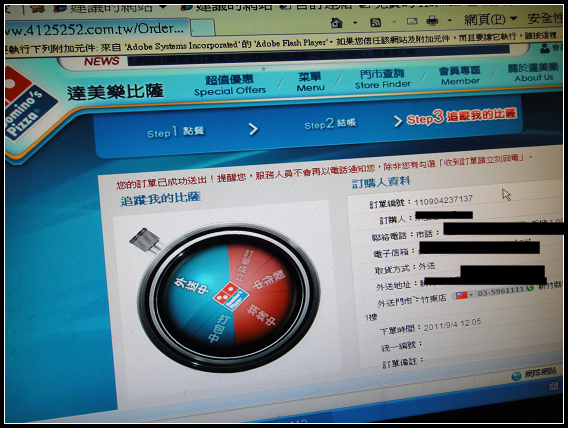Screen dimensions: 568x428
Task: Click the 追蹤我的比薩 heading
Action: [x=160, y=198]
